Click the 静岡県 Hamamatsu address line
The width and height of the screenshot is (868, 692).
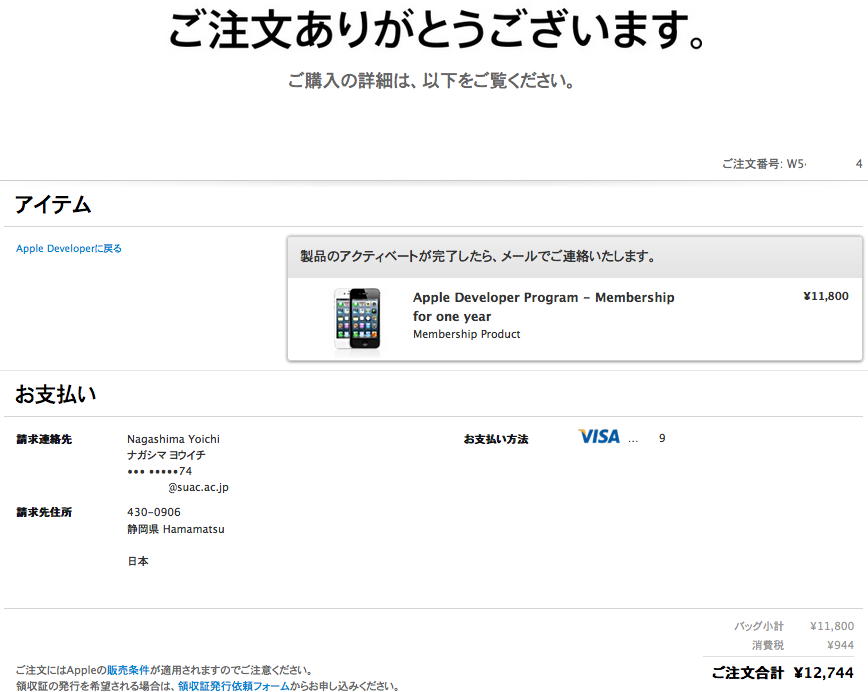175,529
